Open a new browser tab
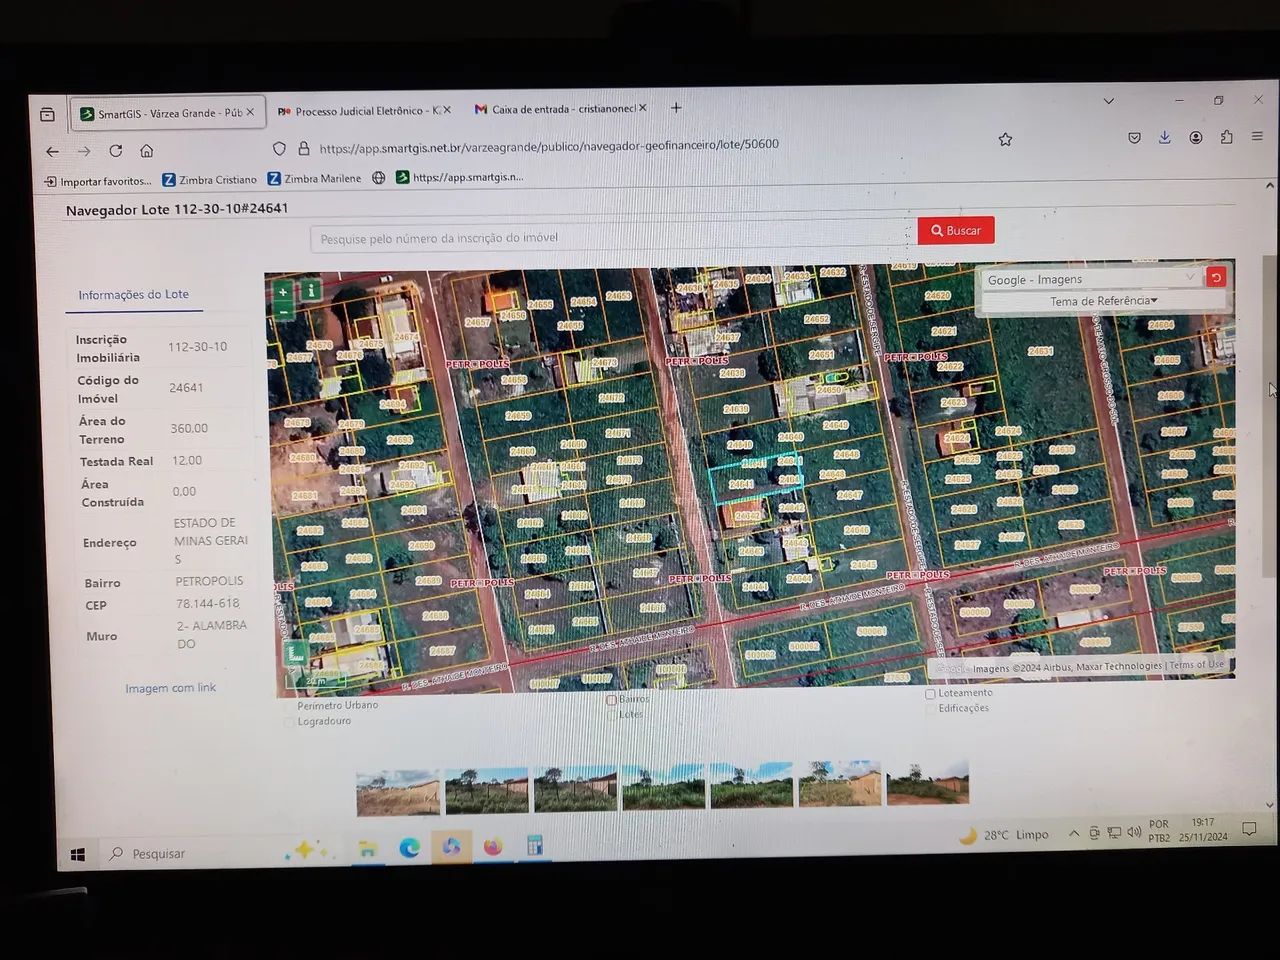 676,108
